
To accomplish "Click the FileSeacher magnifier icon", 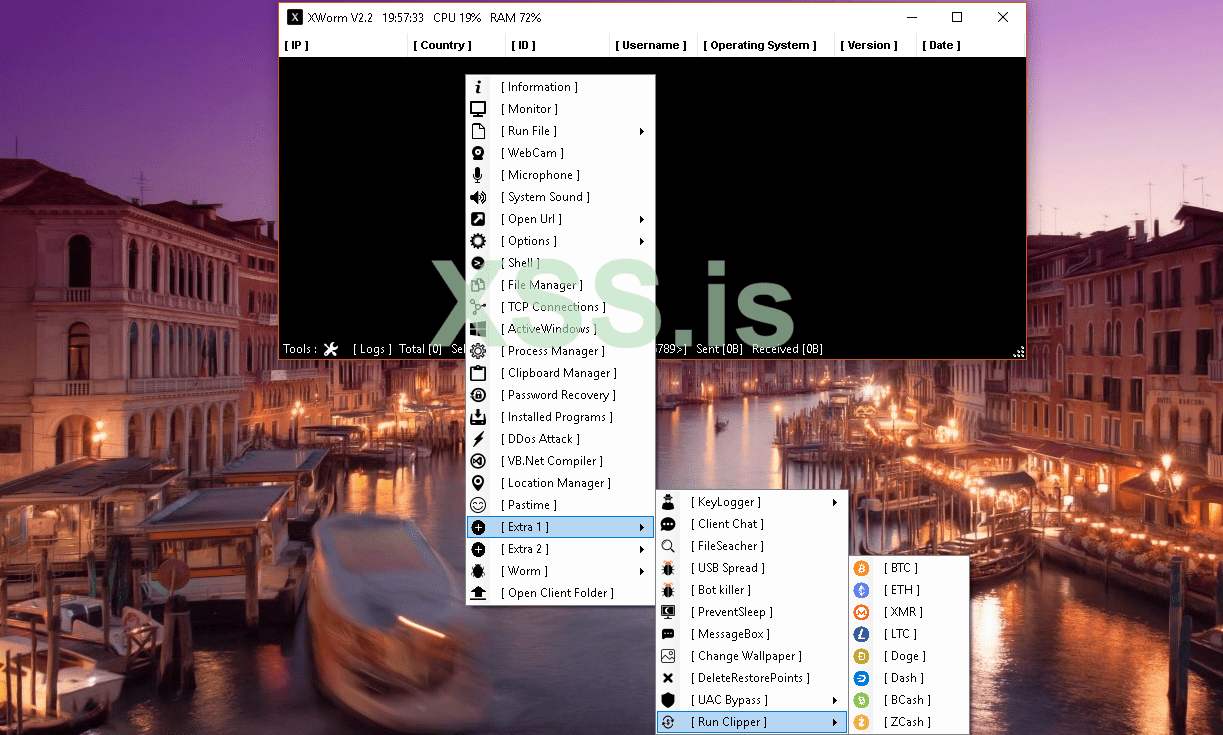I will tap(668, 546).
